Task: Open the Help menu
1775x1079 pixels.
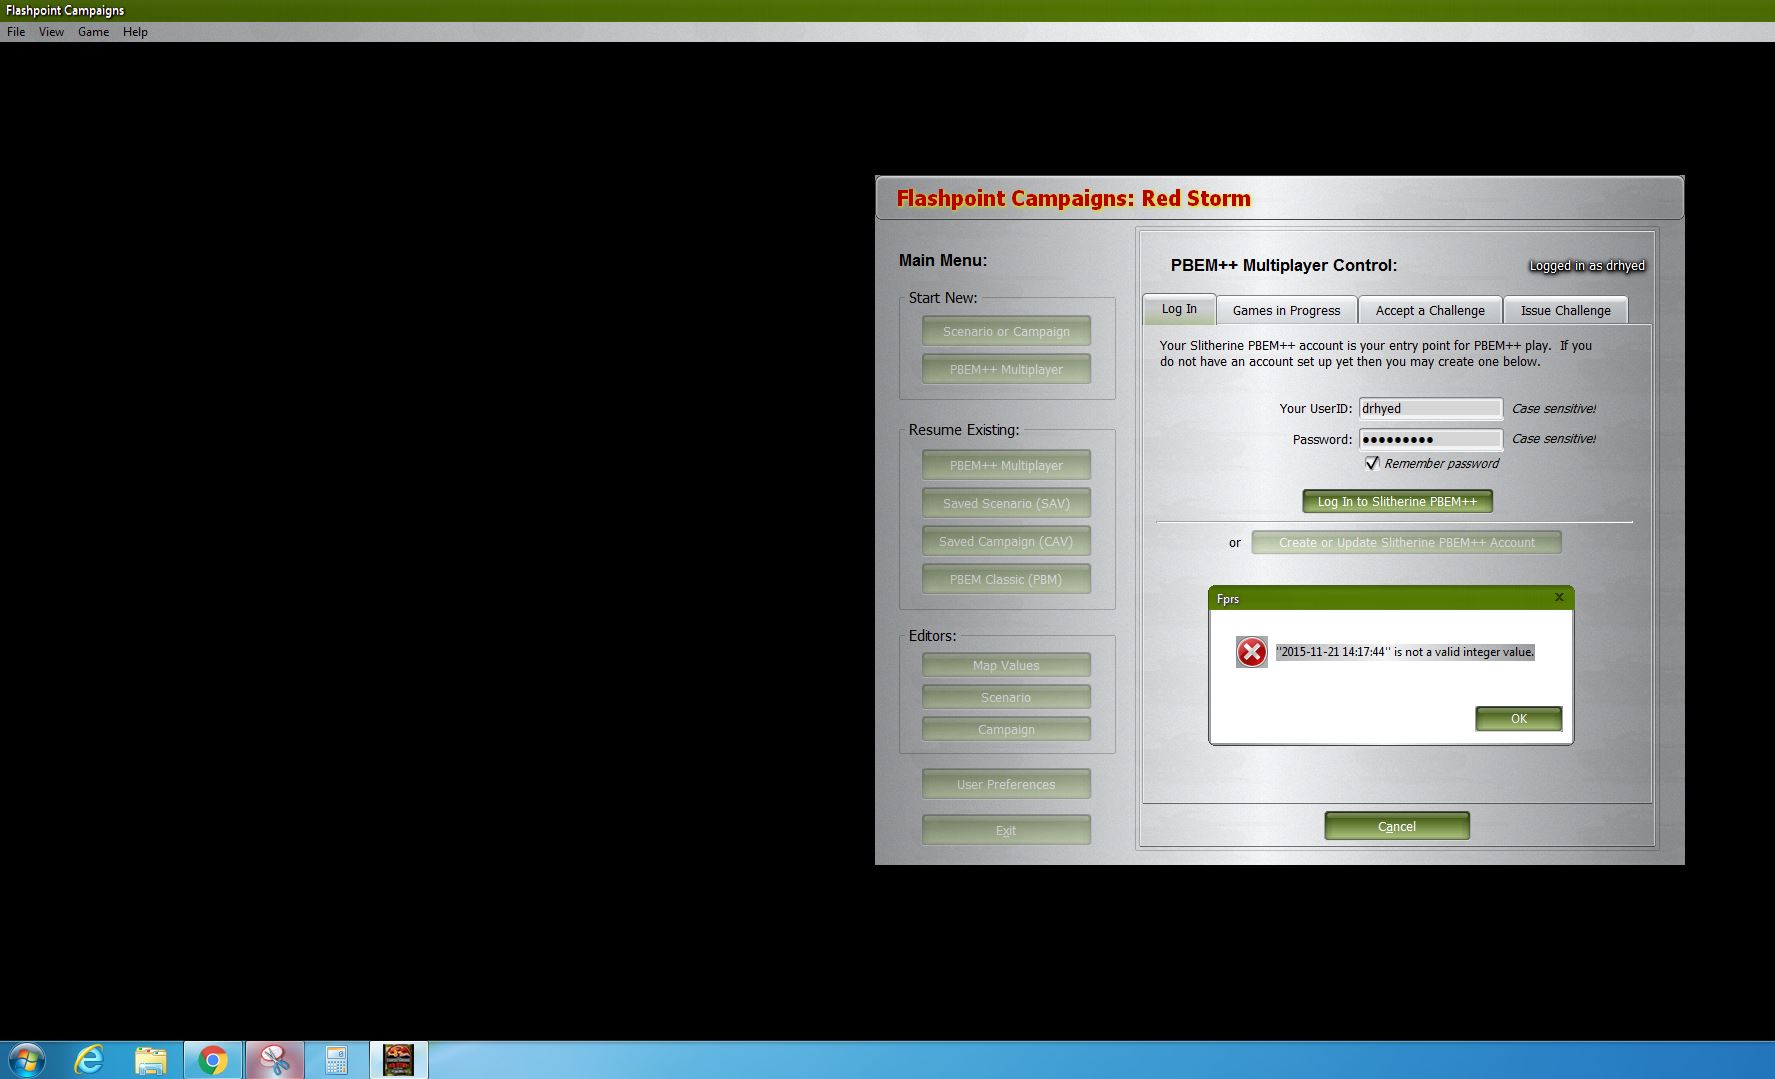Action: 135,32
